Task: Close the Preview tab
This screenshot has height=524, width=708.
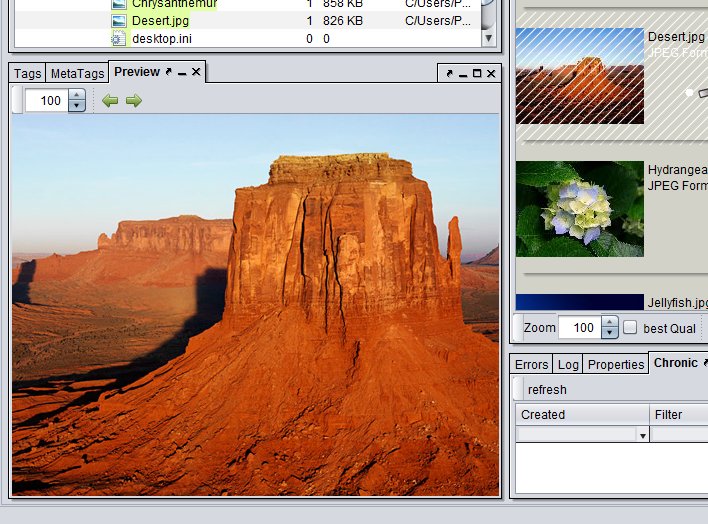Action: (x=196, y=72)
